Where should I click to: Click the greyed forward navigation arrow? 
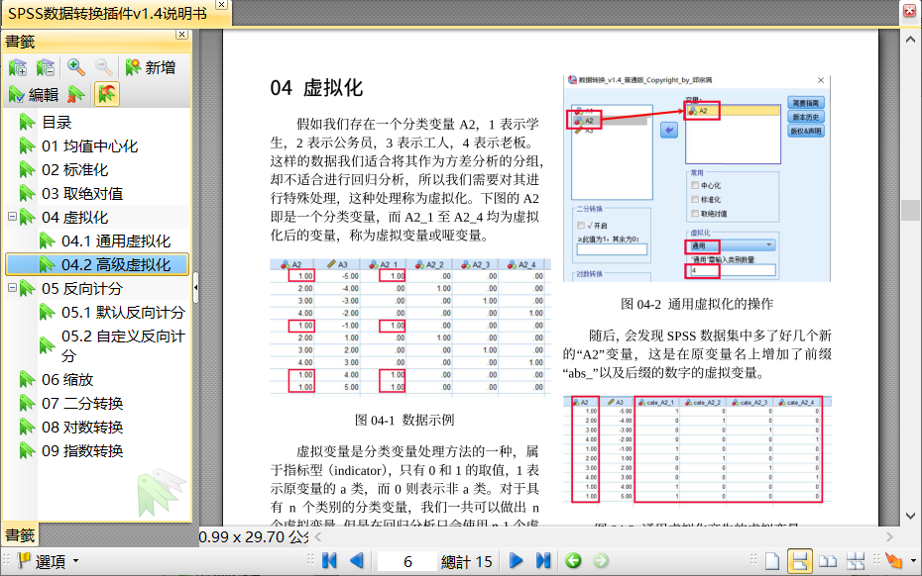click(600, 561)
